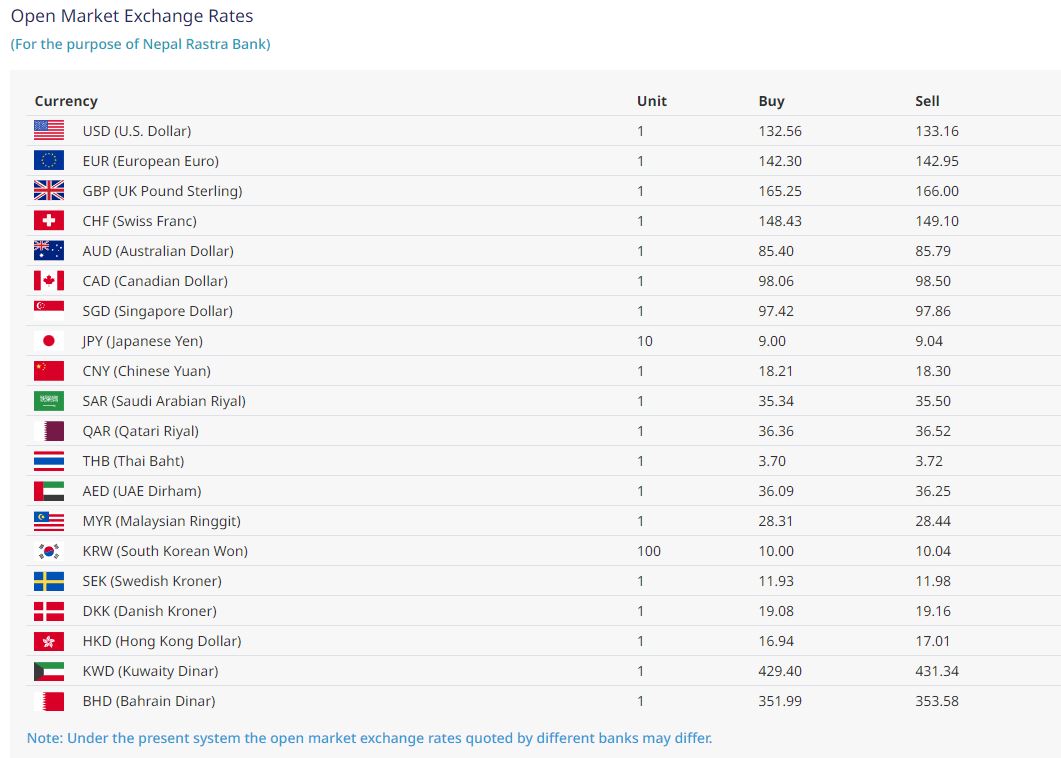Click the Thailand flag icon

pos(49,461)
